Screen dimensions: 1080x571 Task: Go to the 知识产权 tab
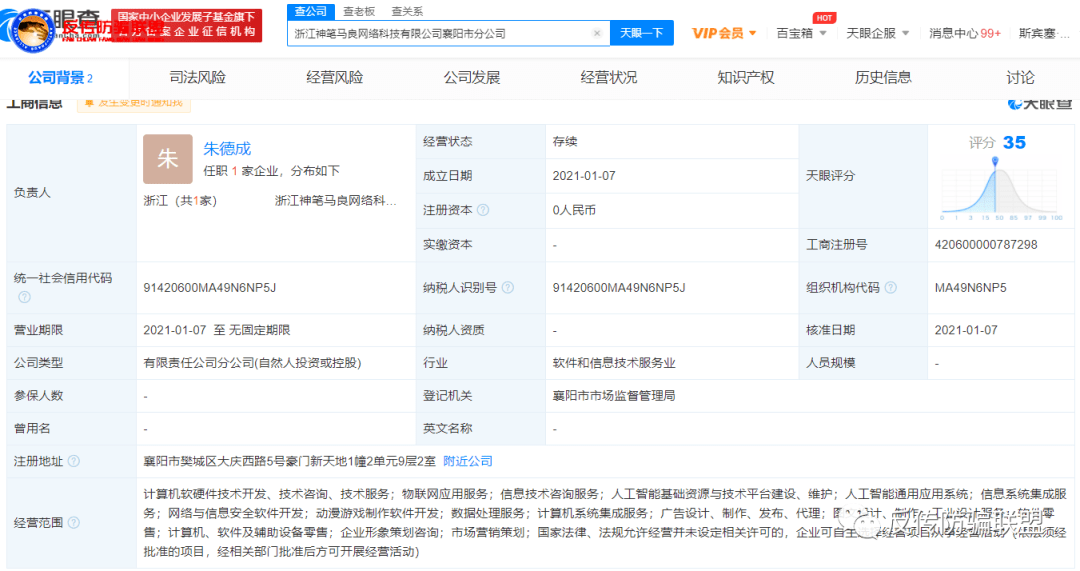click(745, 77)
